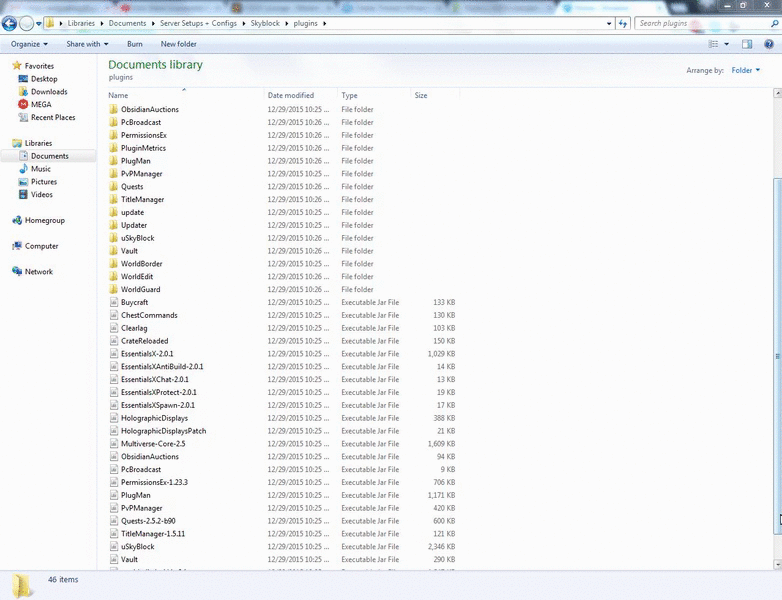
Task: Open address bar history dropdown arrow
Action: pyautogui.click(x=609, y=23)
